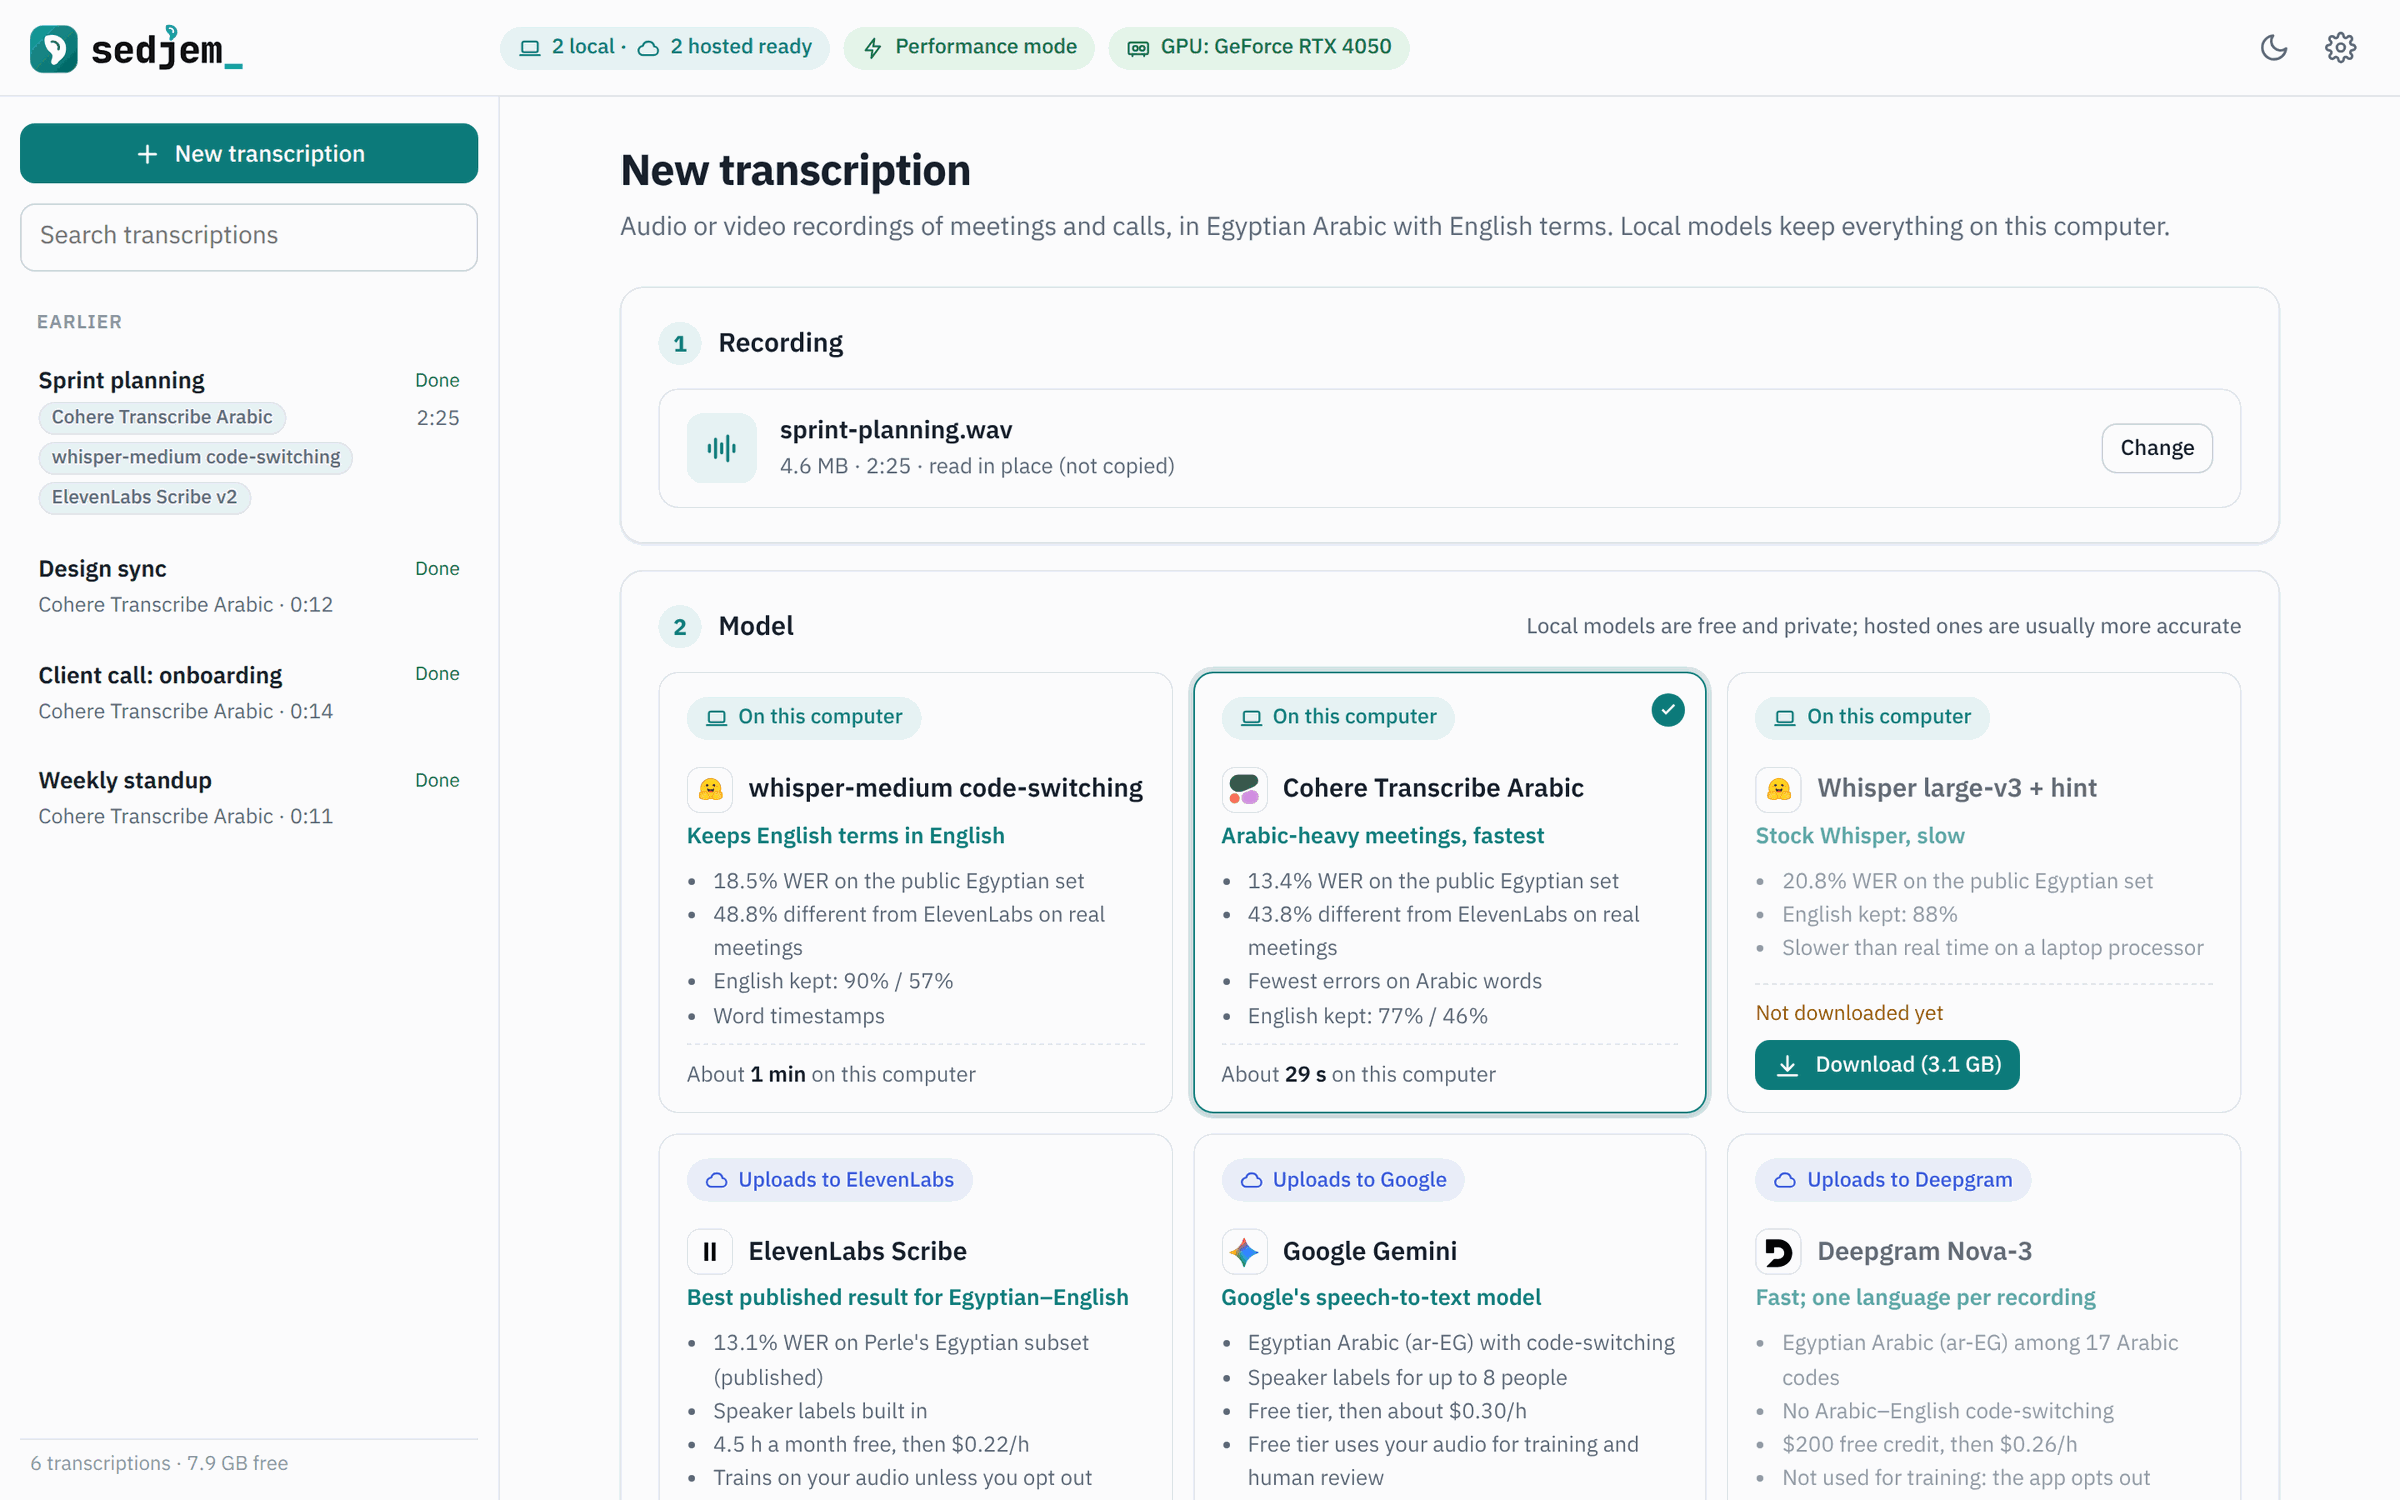Click the Google Gemini sparkle icon

[x=1244, y=1251]
